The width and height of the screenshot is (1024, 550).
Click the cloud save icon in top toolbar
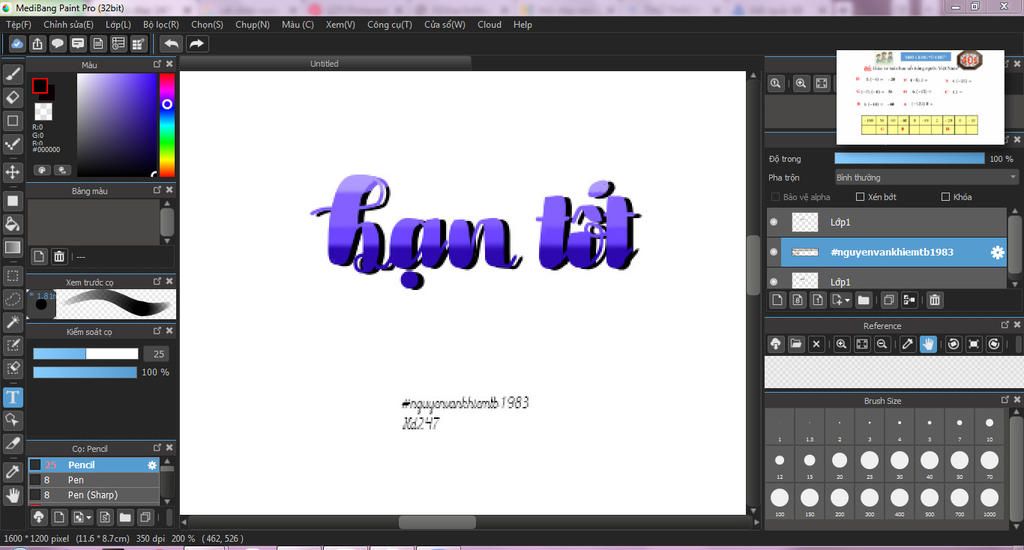click(x=17, y=44)
